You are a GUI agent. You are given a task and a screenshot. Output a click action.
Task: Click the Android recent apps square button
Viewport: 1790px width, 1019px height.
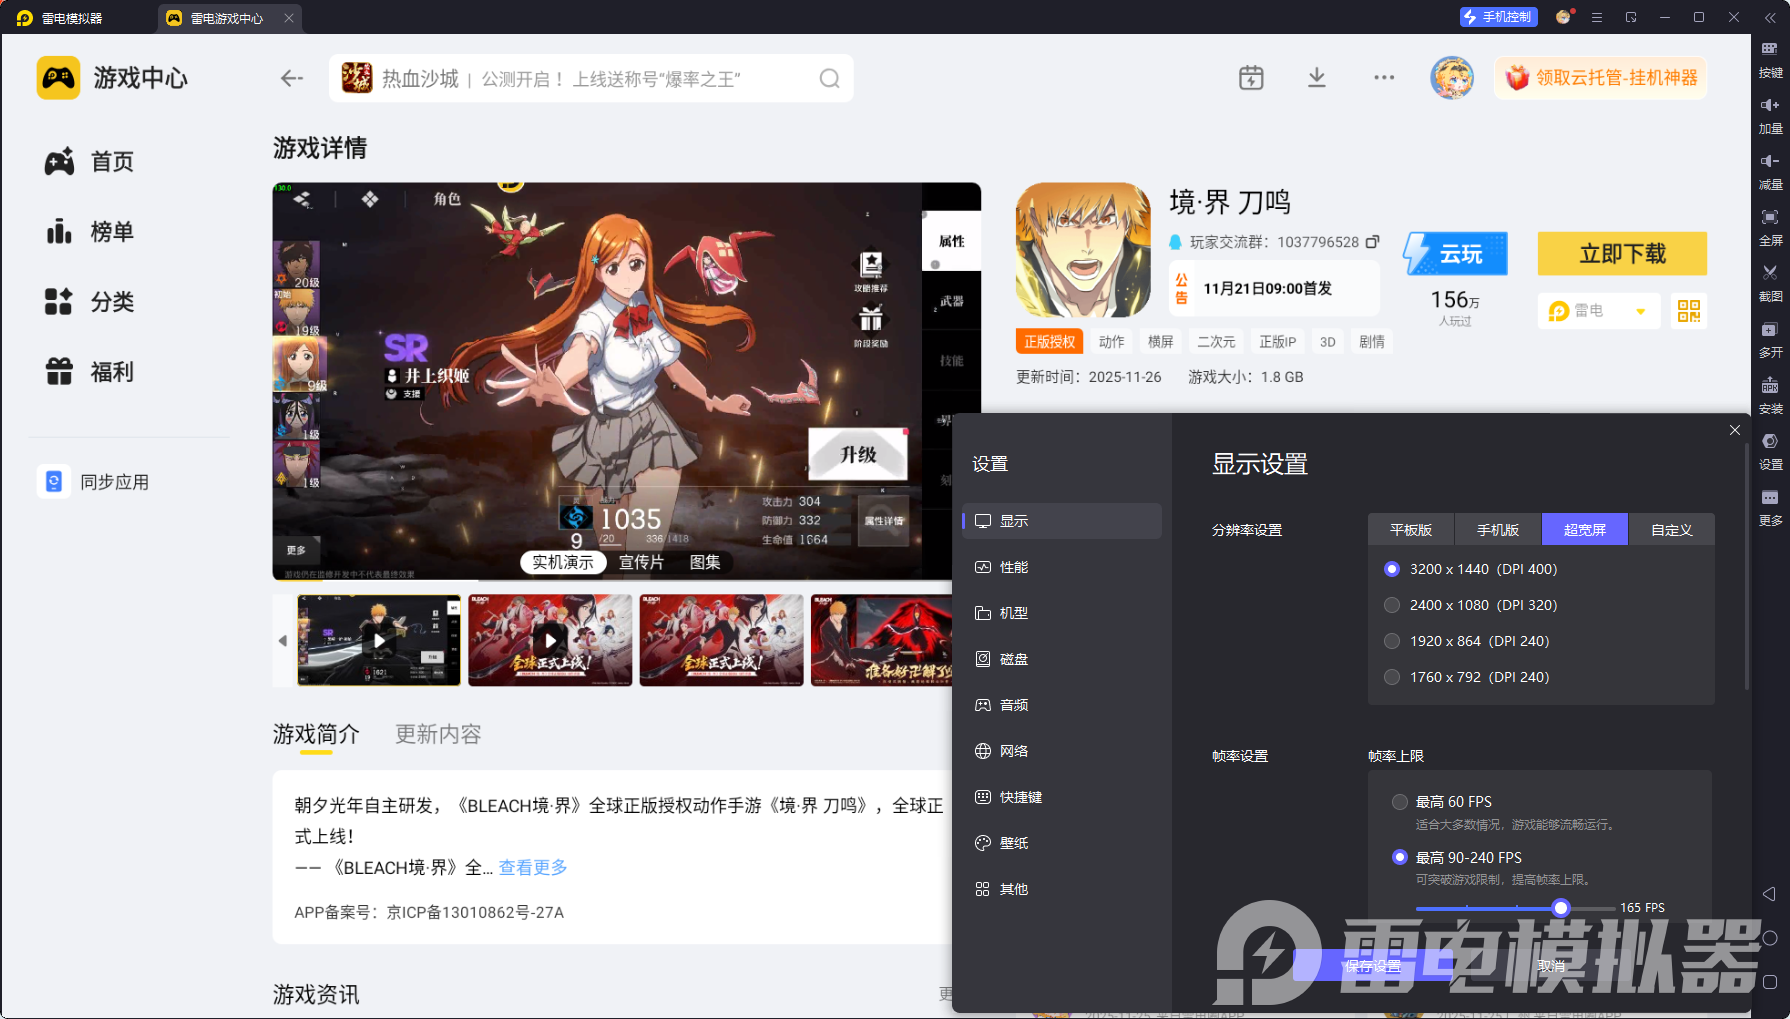(1769, 982)
